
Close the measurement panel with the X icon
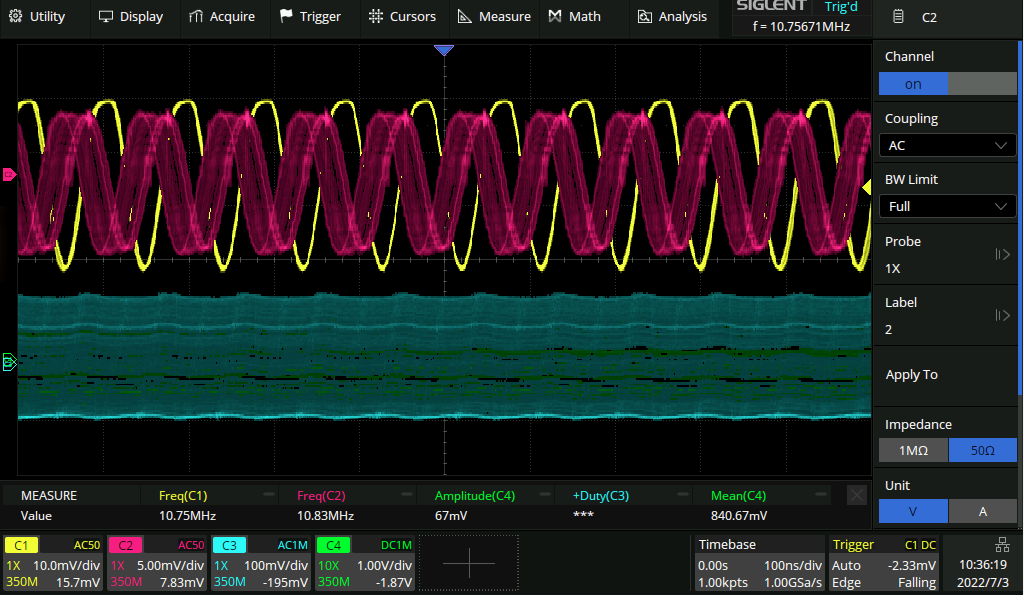click(x=856, y=495)
